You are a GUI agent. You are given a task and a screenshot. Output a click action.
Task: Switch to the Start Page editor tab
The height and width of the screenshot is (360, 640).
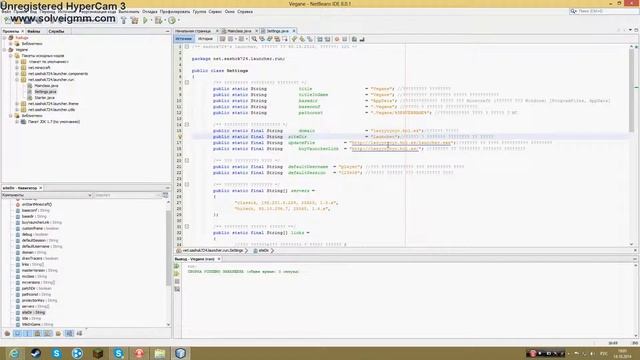193,31
